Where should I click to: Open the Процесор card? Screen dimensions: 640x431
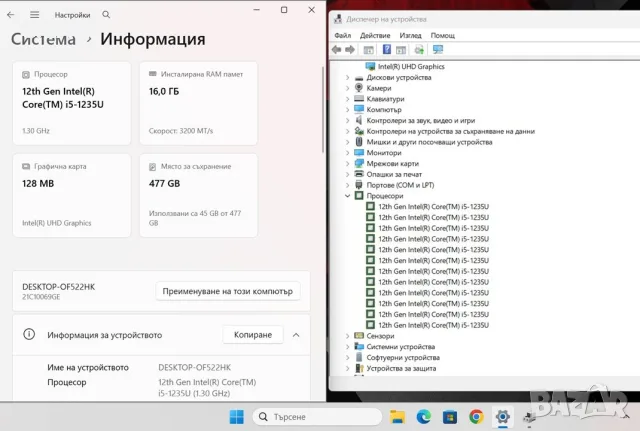(72, 103)
